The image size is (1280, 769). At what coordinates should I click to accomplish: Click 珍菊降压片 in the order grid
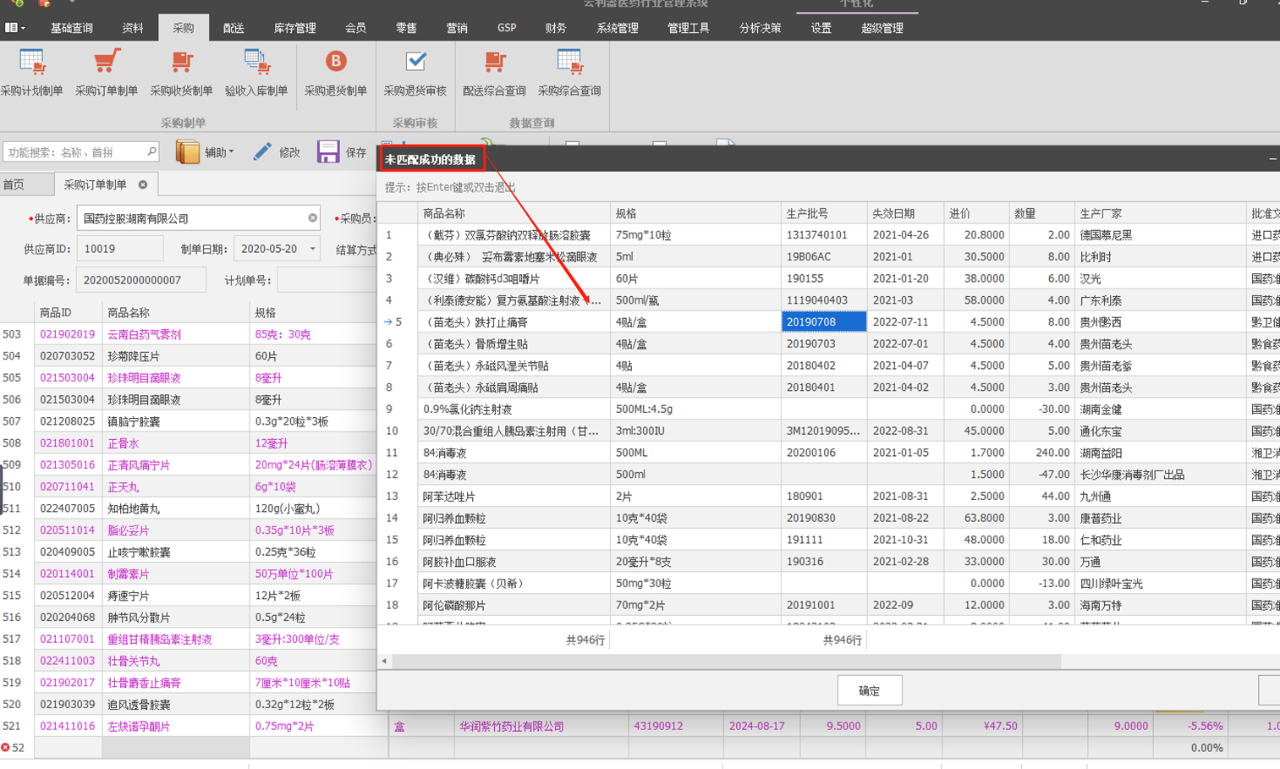(133, 356)
